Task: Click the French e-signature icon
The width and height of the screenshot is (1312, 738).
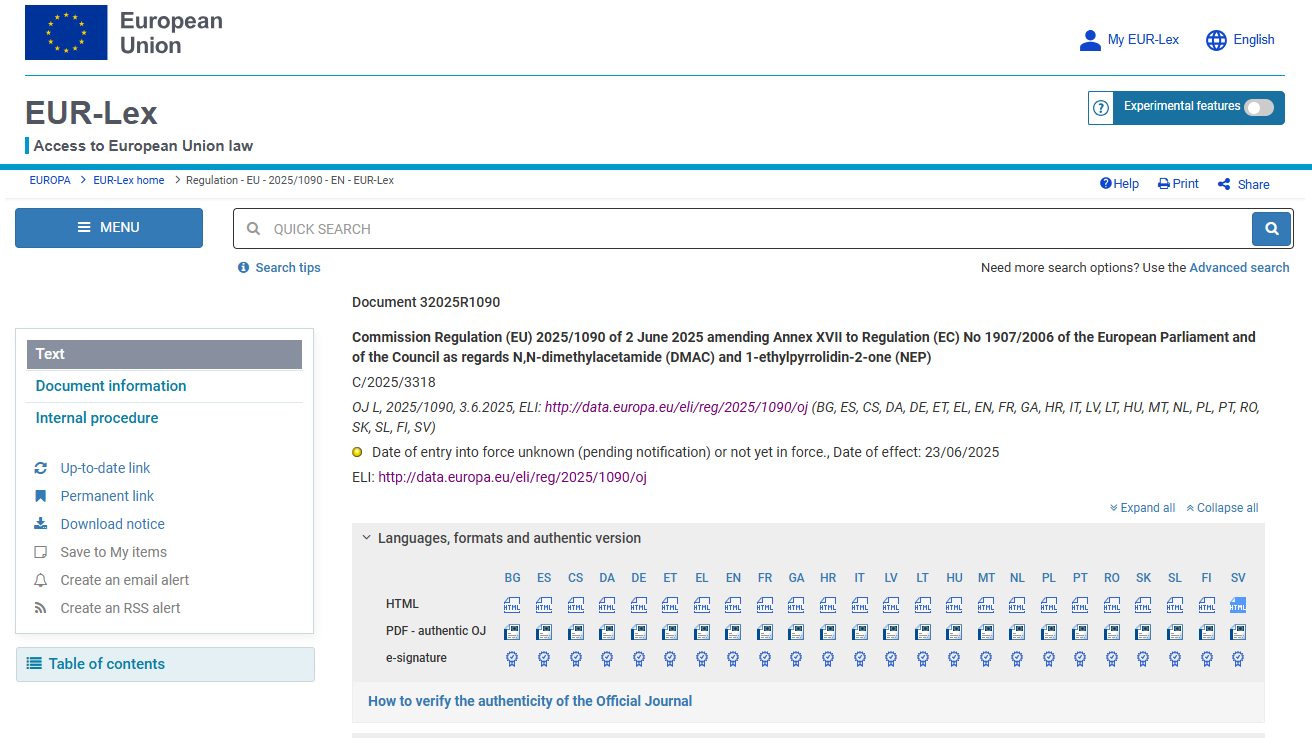Action: [765, 658]
